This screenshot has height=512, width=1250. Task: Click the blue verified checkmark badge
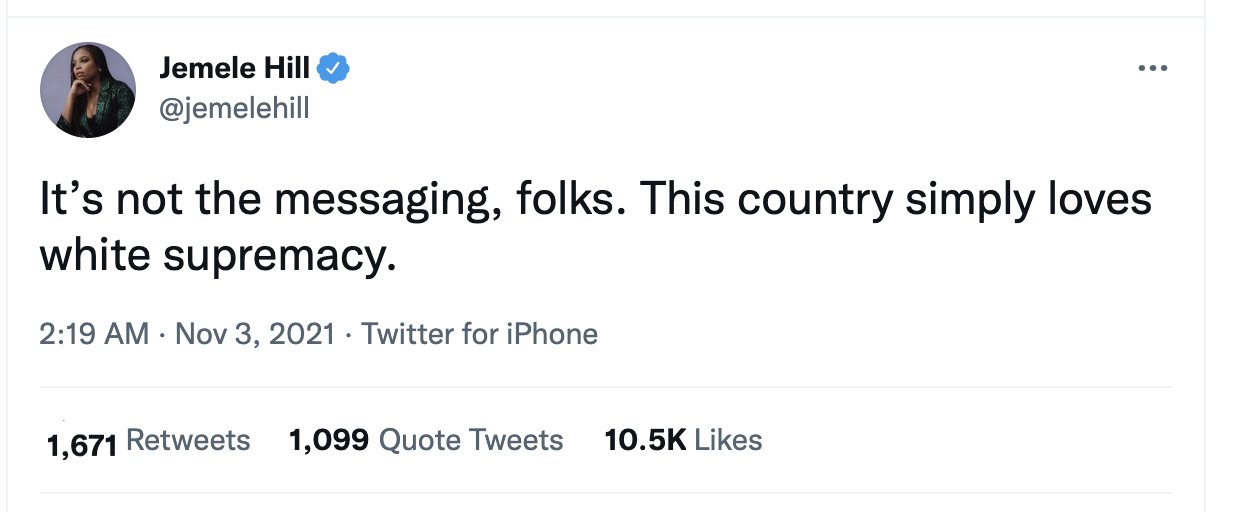(x=334, y=69)
